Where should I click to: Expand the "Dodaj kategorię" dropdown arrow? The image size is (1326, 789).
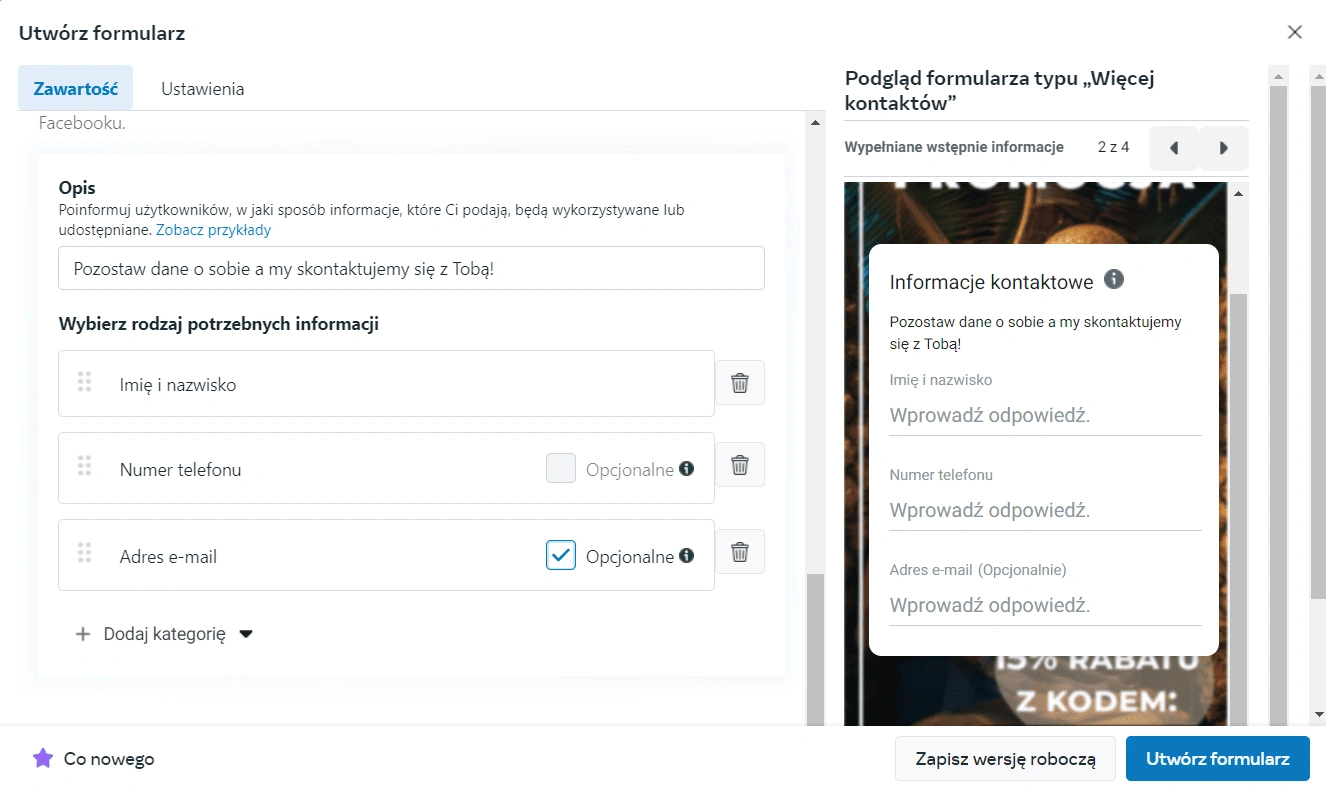(247, 633)
